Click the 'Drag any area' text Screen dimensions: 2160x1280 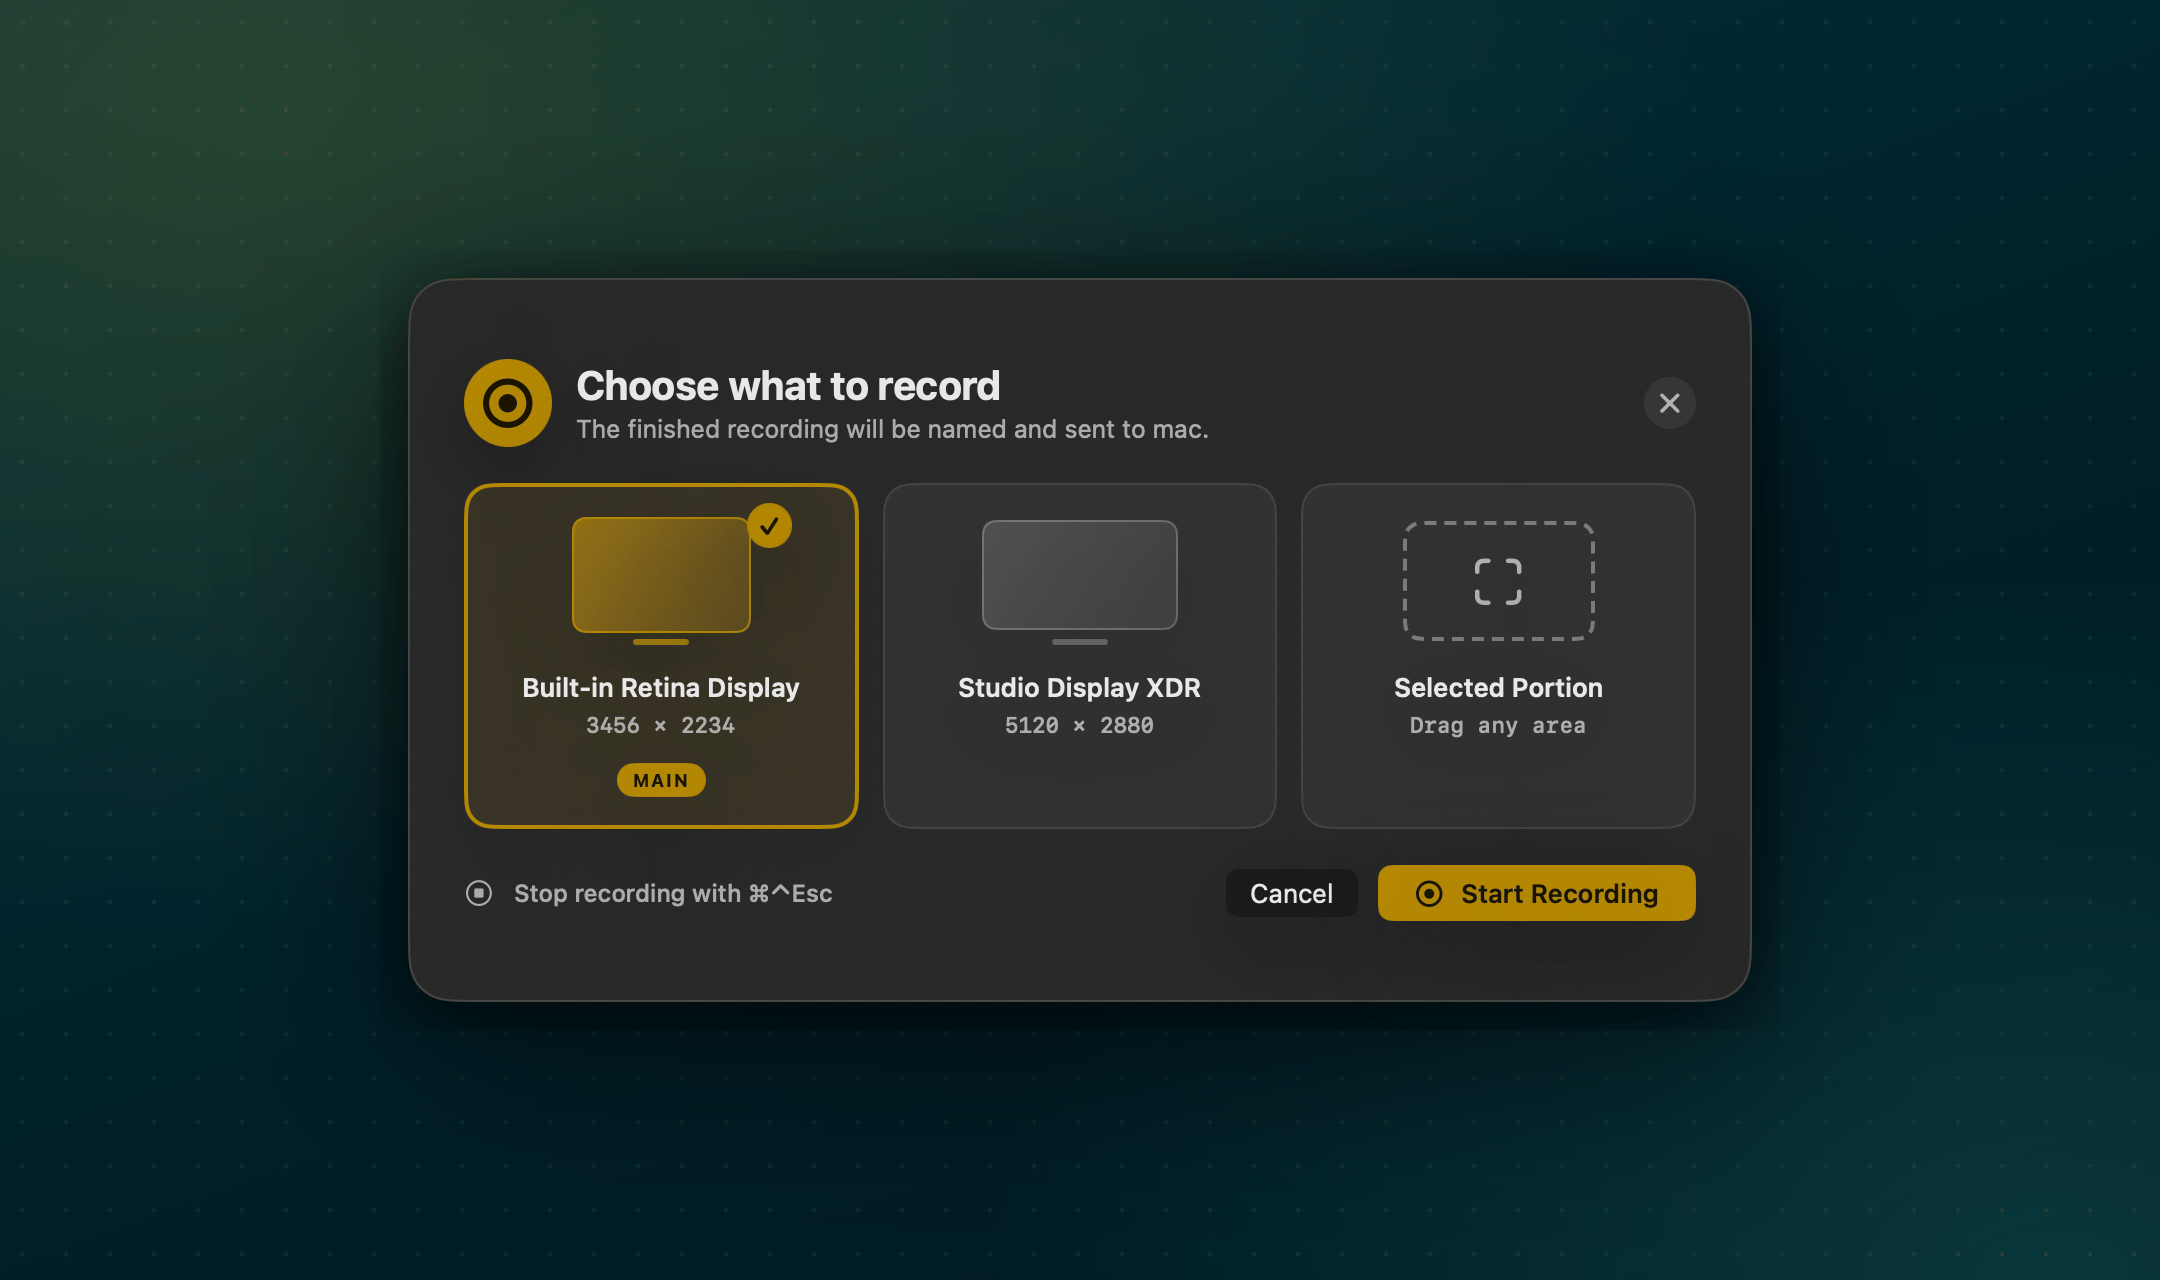pos(1498,726)
